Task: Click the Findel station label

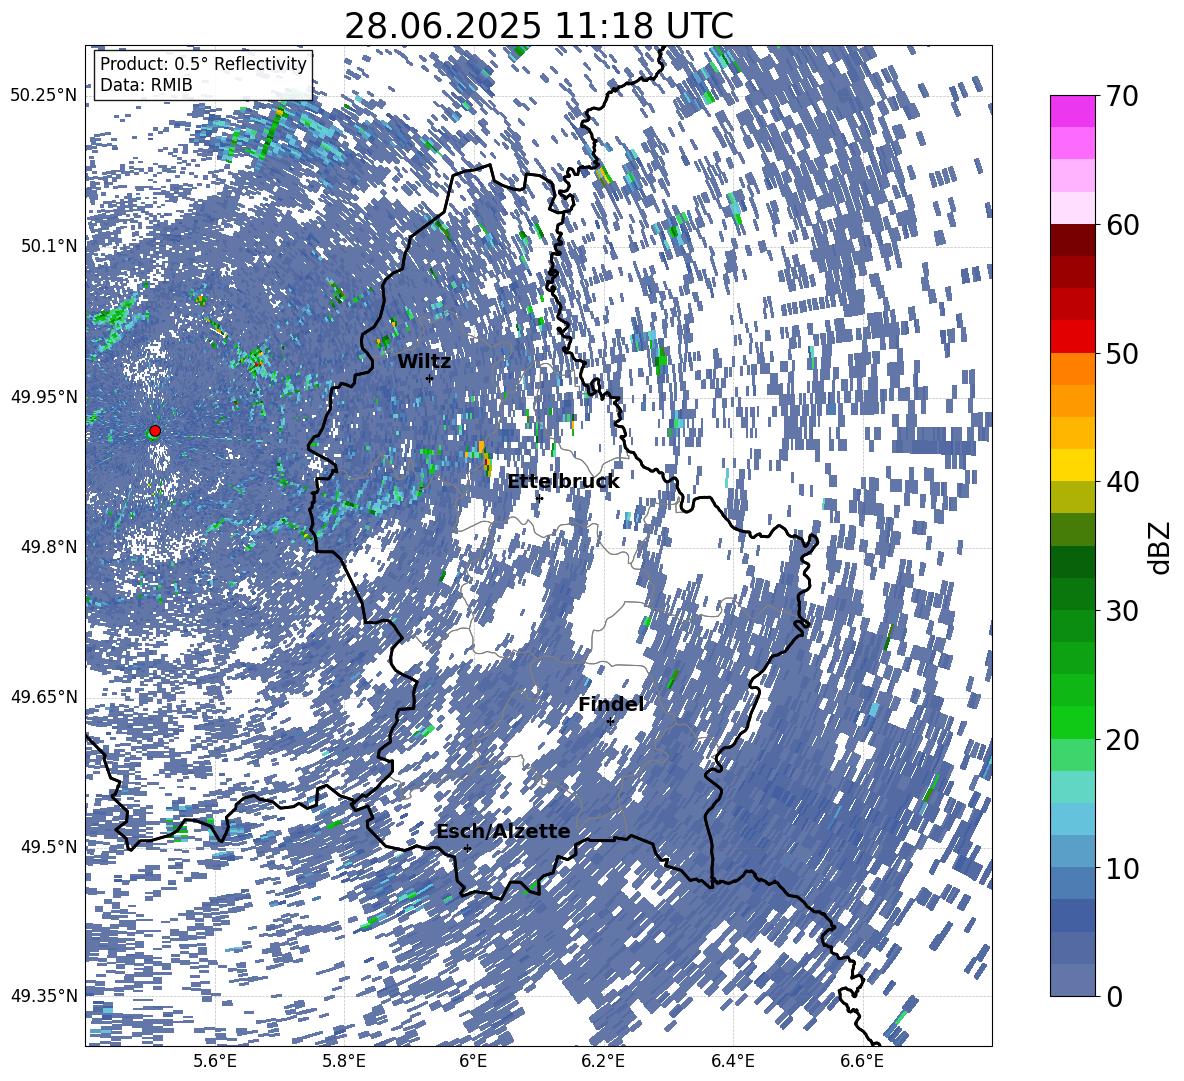Action: tap(611, 704)
